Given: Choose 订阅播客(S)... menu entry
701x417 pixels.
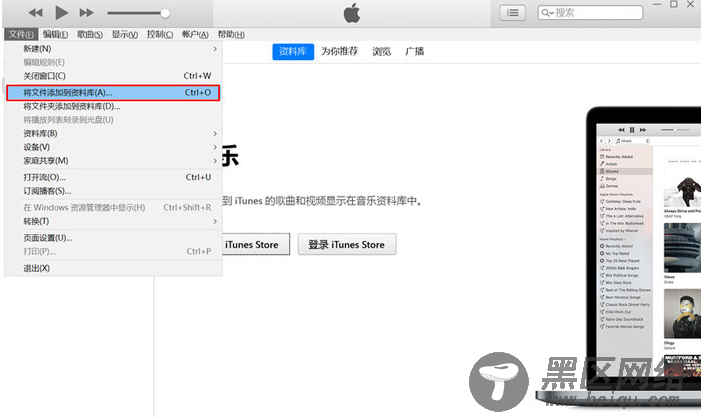Looking at the screenshot, I should point(114,191).
